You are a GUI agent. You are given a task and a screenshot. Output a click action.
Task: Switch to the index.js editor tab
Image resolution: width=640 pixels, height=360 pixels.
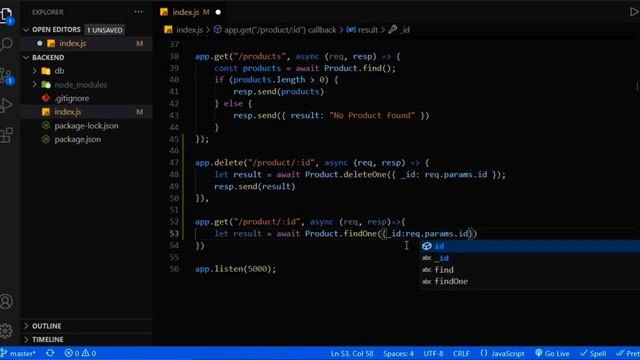(x=185, y=12)
